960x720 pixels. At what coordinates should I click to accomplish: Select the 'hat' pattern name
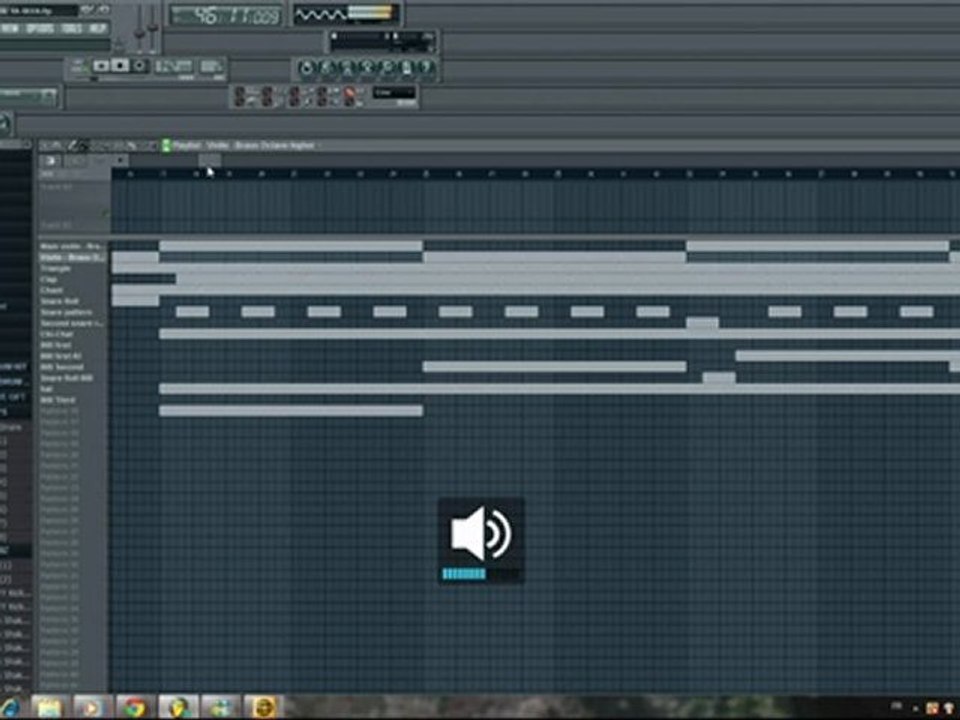point(47,389)
